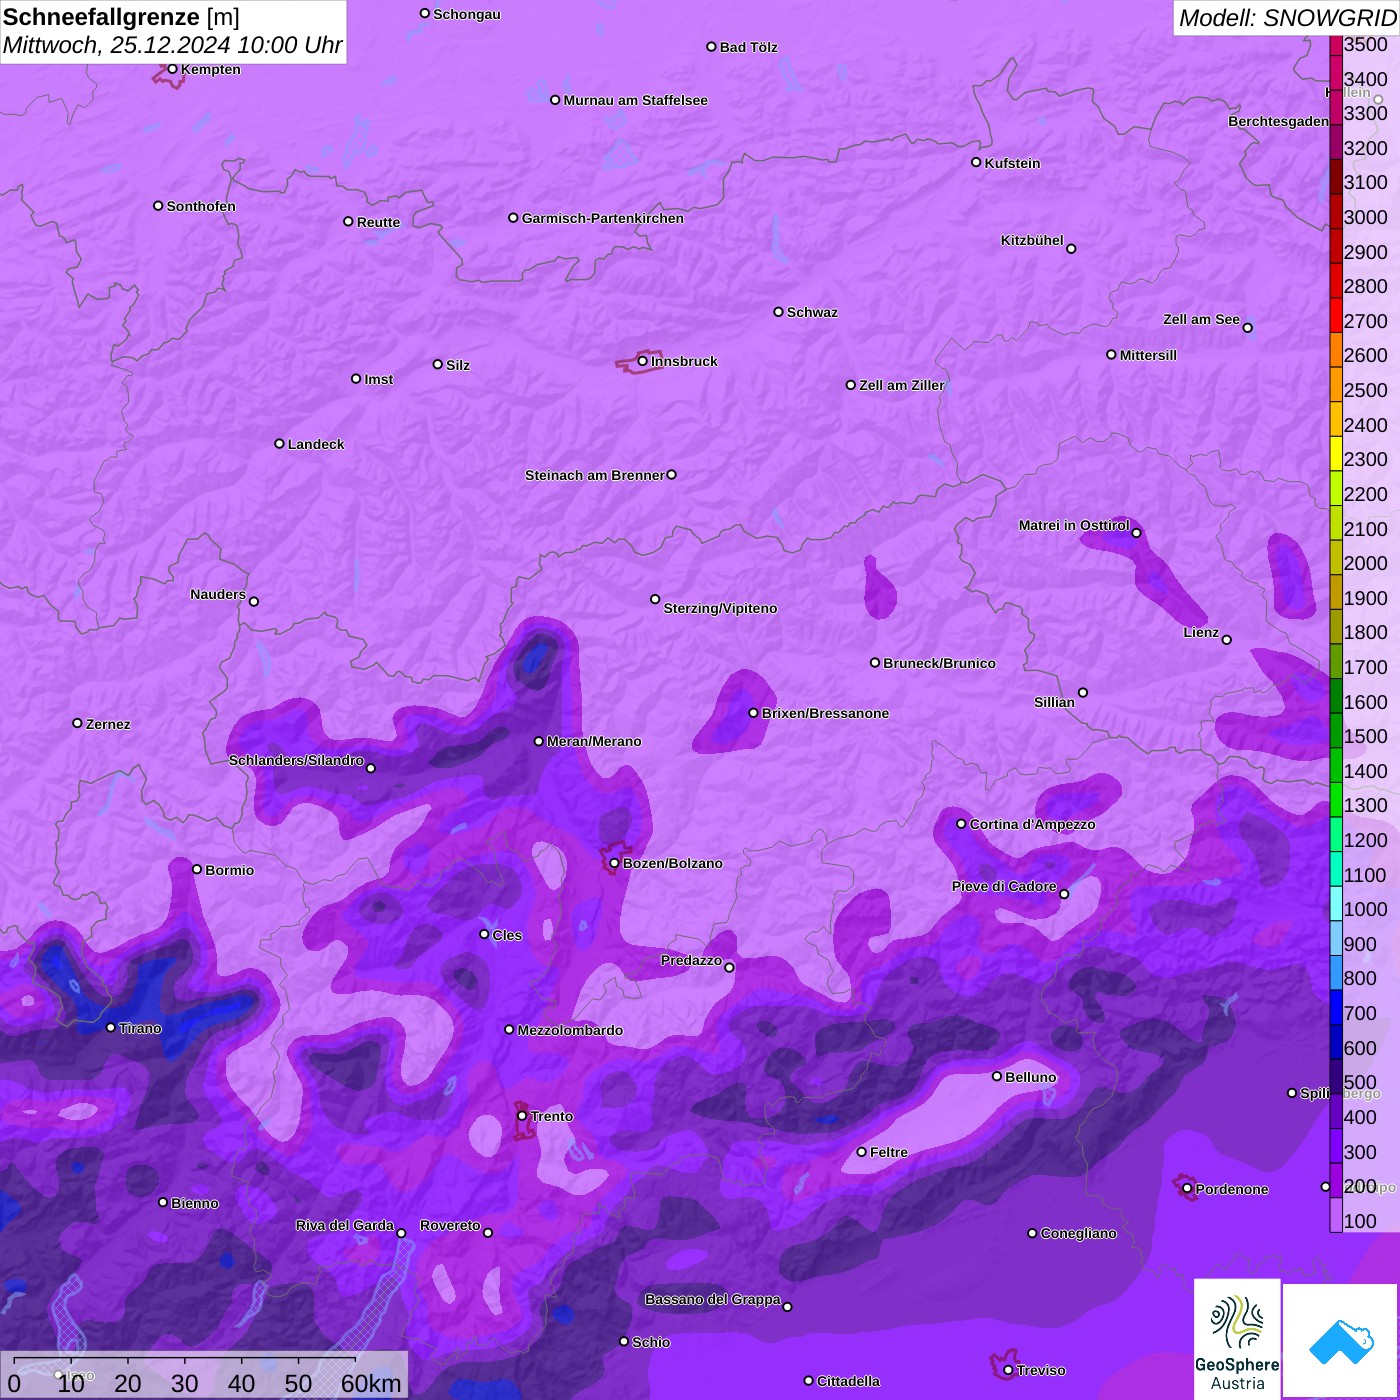Click the Lienz marker dot

coord(1227,640)
